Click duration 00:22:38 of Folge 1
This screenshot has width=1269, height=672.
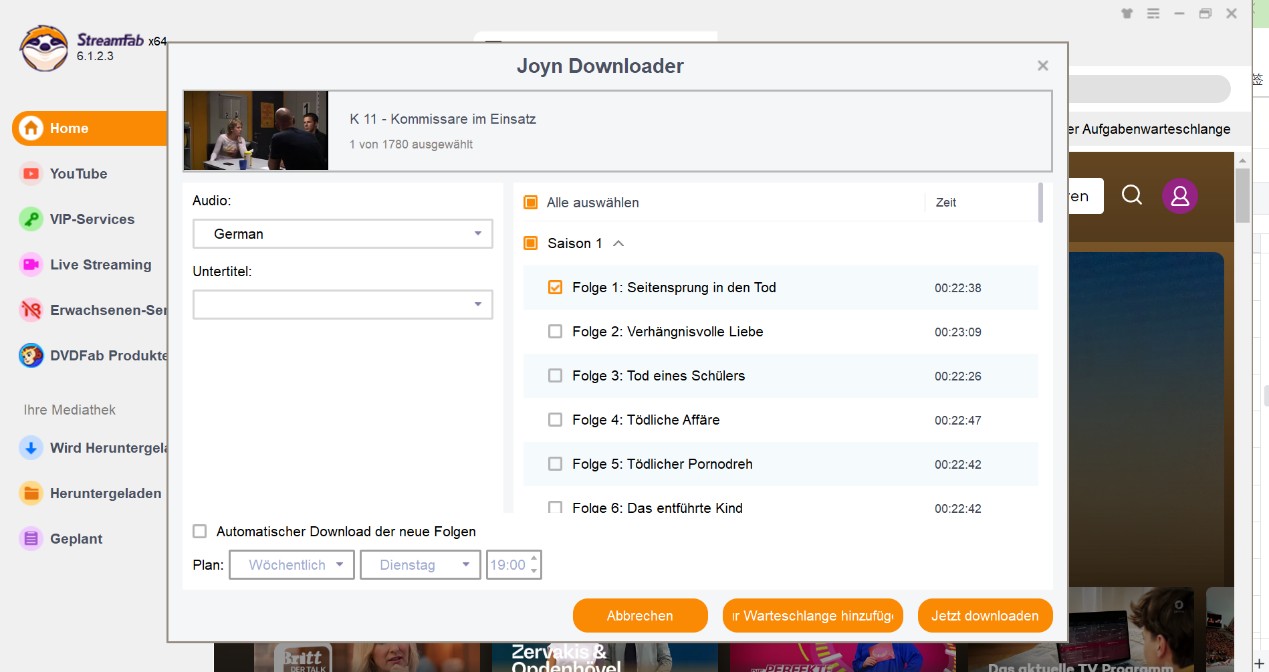click(x=958, y=288)
